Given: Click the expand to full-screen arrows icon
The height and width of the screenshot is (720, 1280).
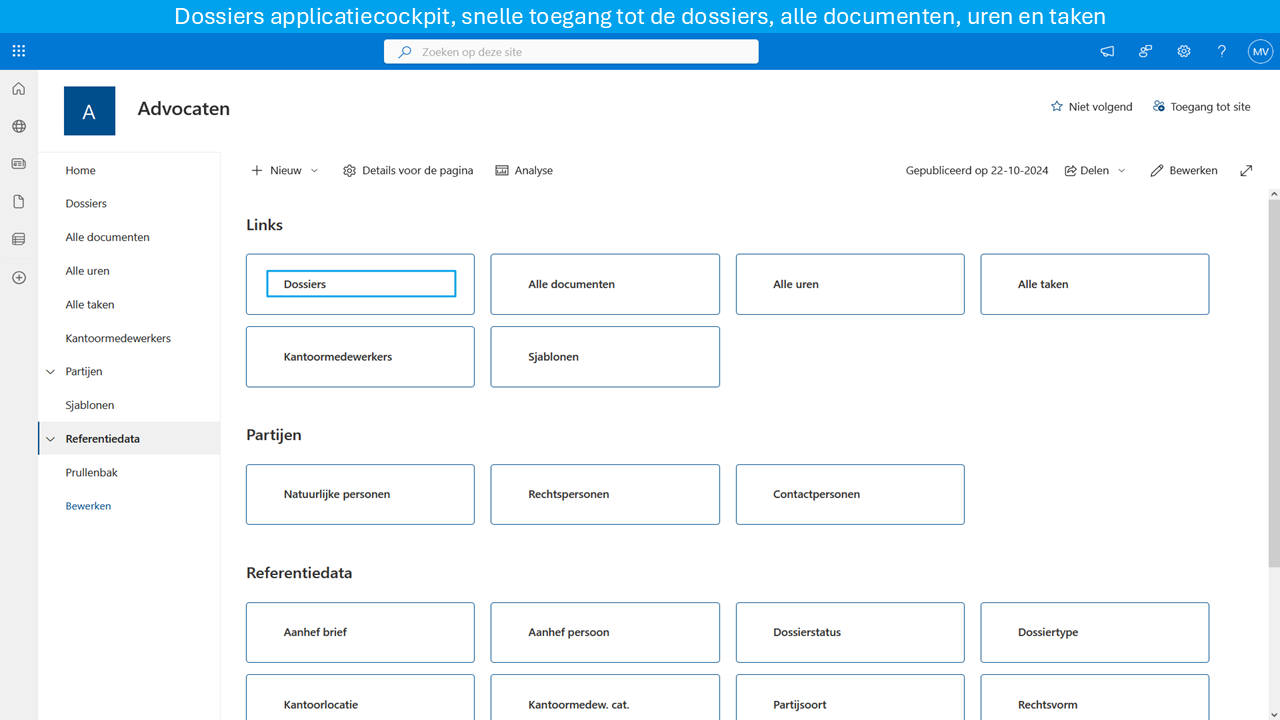Looking at the screenshot, I should pos(1246,171).
